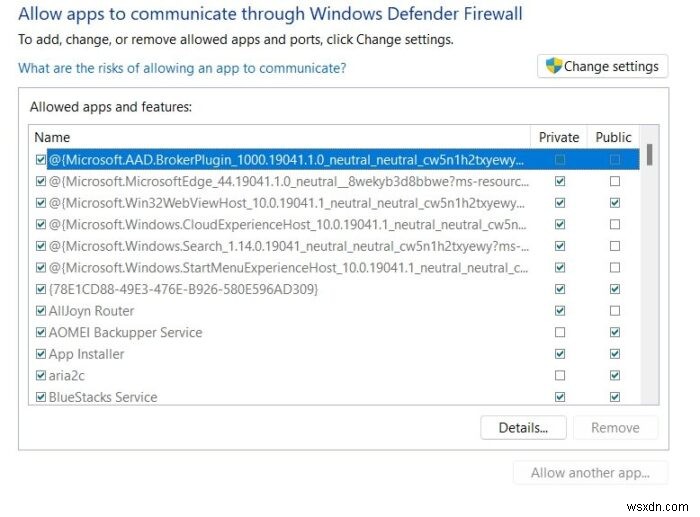Image resolution: width=700 pixels, height=517 pixels.
Task: Open risks of allowing an app link
Action: [182, 68]
